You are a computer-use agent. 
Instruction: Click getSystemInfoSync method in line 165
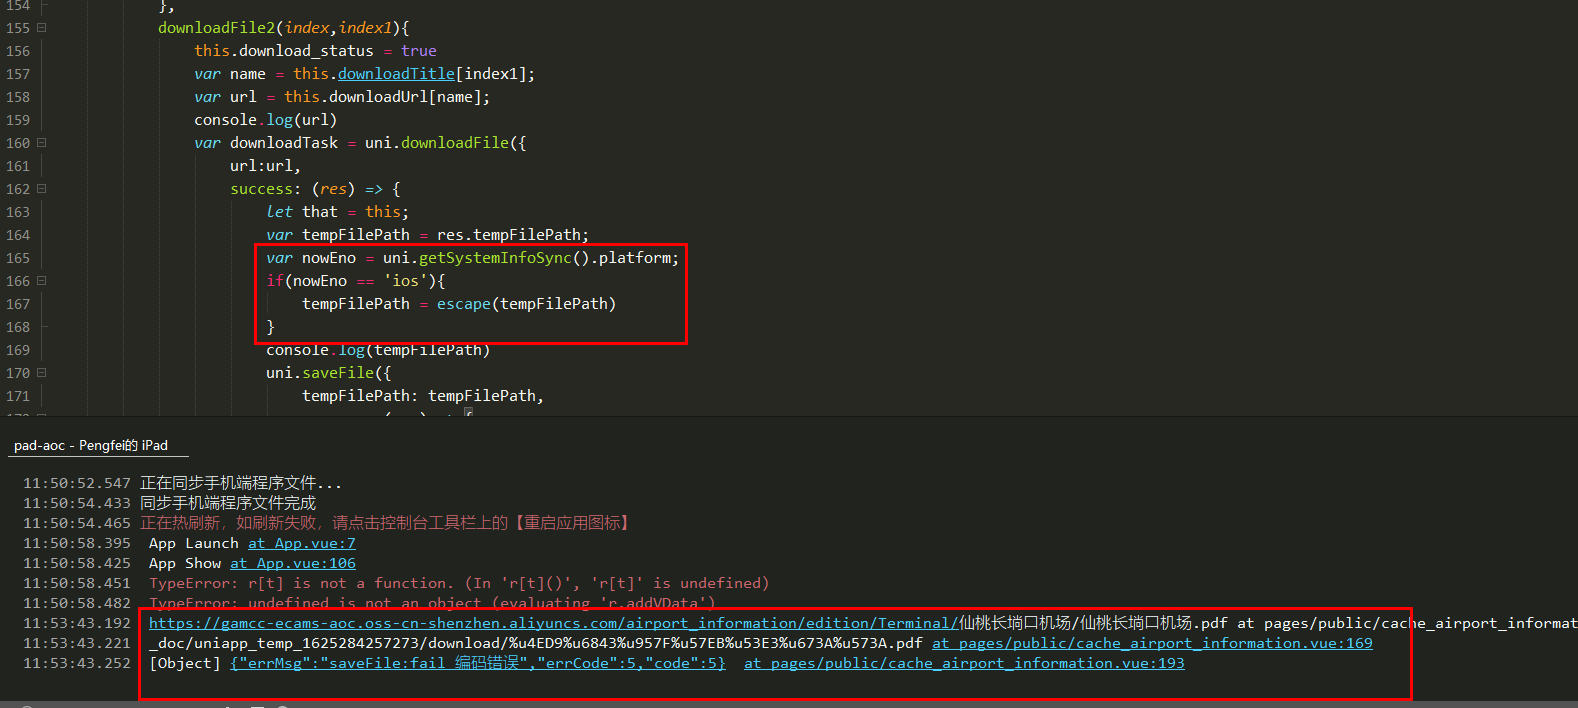tap(495, 258)
